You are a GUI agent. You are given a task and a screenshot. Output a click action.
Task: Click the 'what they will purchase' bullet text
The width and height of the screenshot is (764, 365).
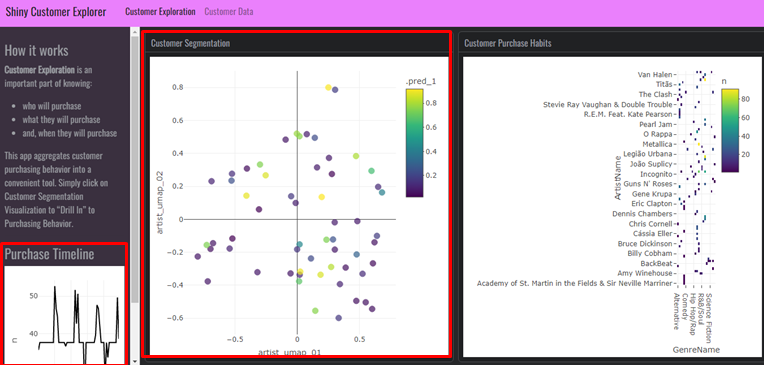(61, 120)
